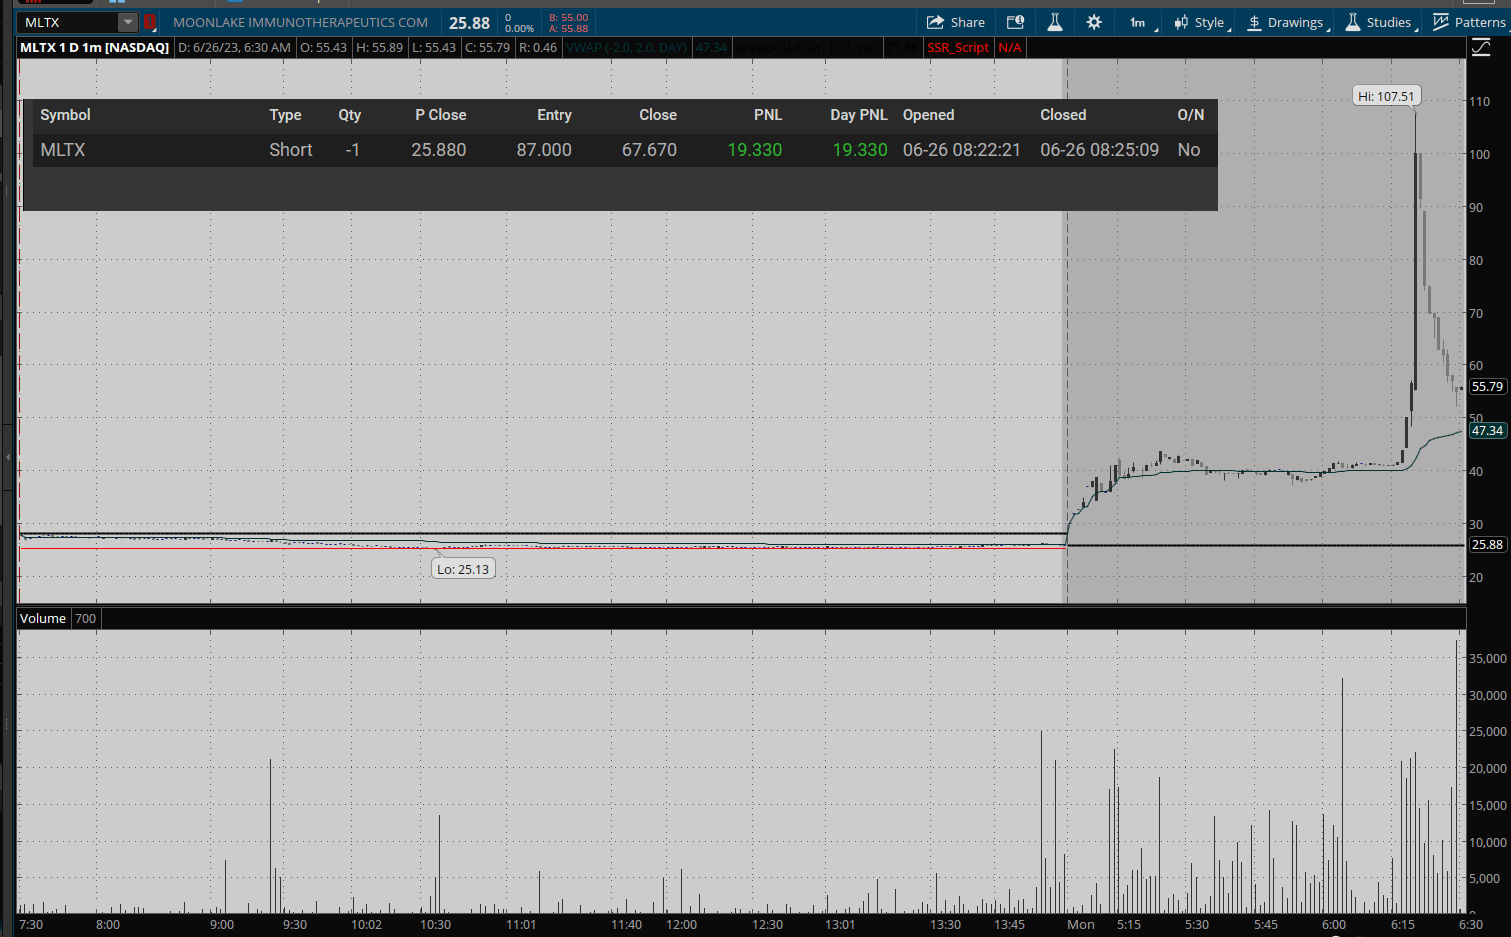Click the 47.34 VWAP axis label
Screen dimensions: 1511x937
[1487, 431]
